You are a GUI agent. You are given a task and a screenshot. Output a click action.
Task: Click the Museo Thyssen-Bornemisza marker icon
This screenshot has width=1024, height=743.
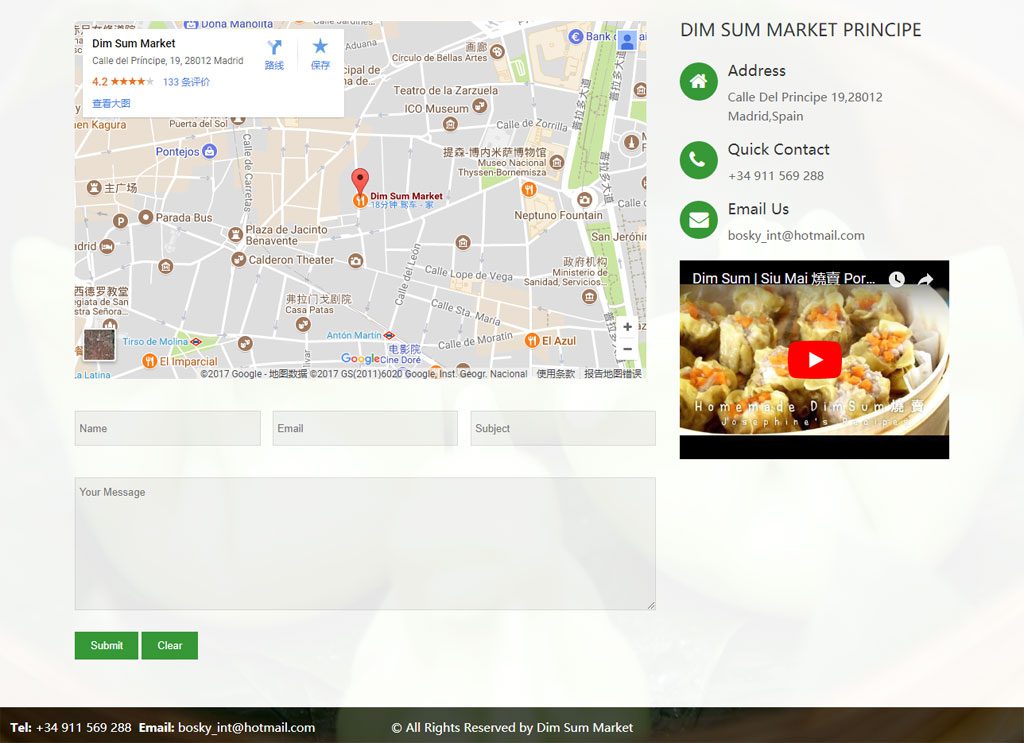[x=556, y=162]
